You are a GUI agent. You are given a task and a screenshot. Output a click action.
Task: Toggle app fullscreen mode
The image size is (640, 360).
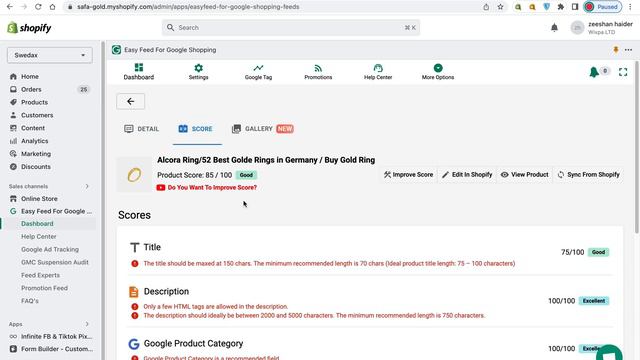pos(623,72)
